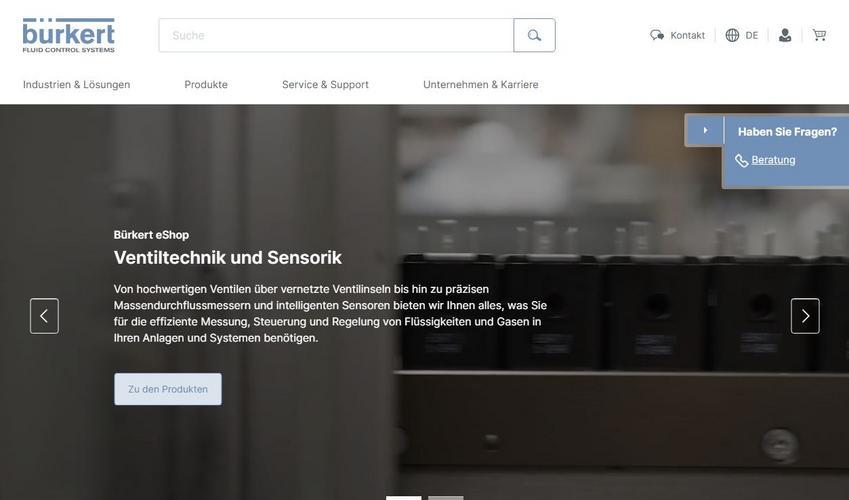Open the DE language selector
Screen dimensions: 849x500
tap(752, 35)
